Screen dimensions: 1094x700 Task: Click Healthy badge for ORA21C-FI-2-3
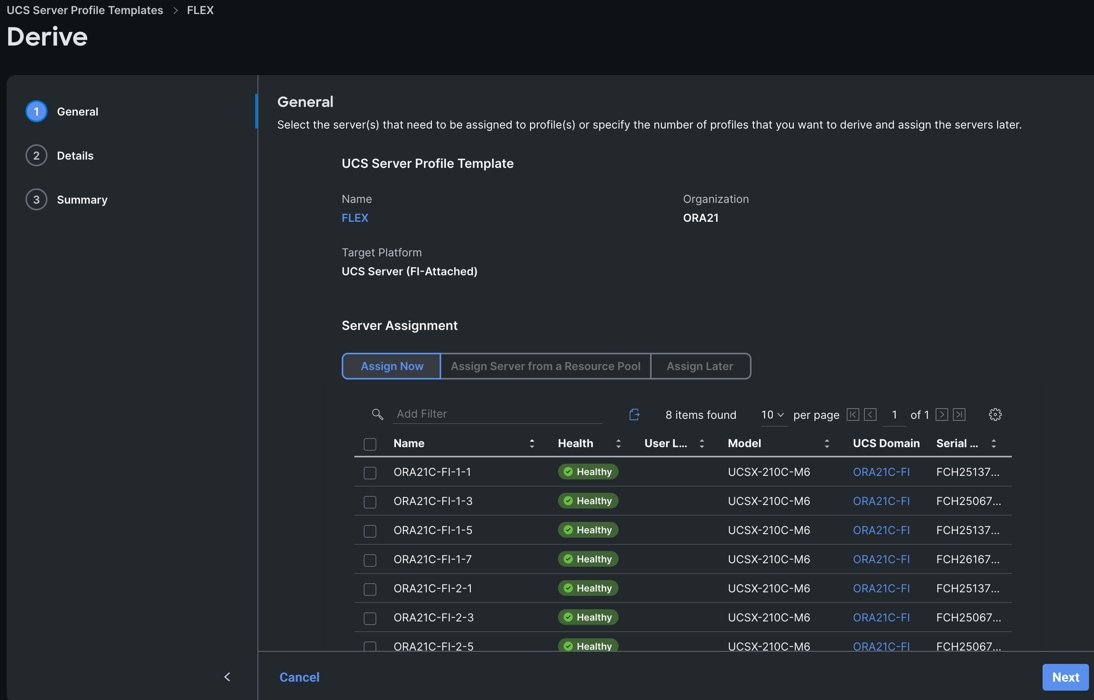click(588, 618)
